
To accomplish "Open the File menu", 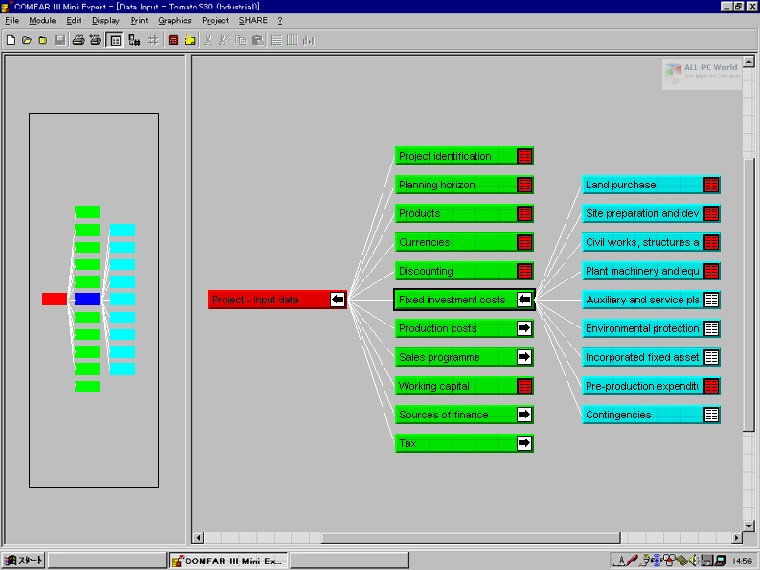I will [x=12, y=20].
